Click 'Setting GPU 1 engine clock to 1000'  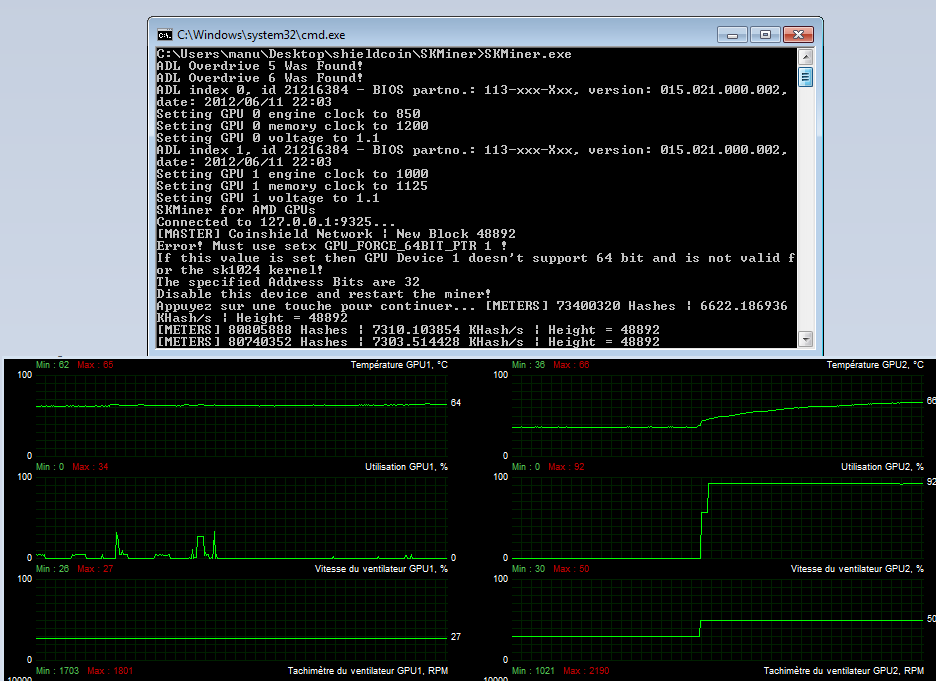point(292,174)
